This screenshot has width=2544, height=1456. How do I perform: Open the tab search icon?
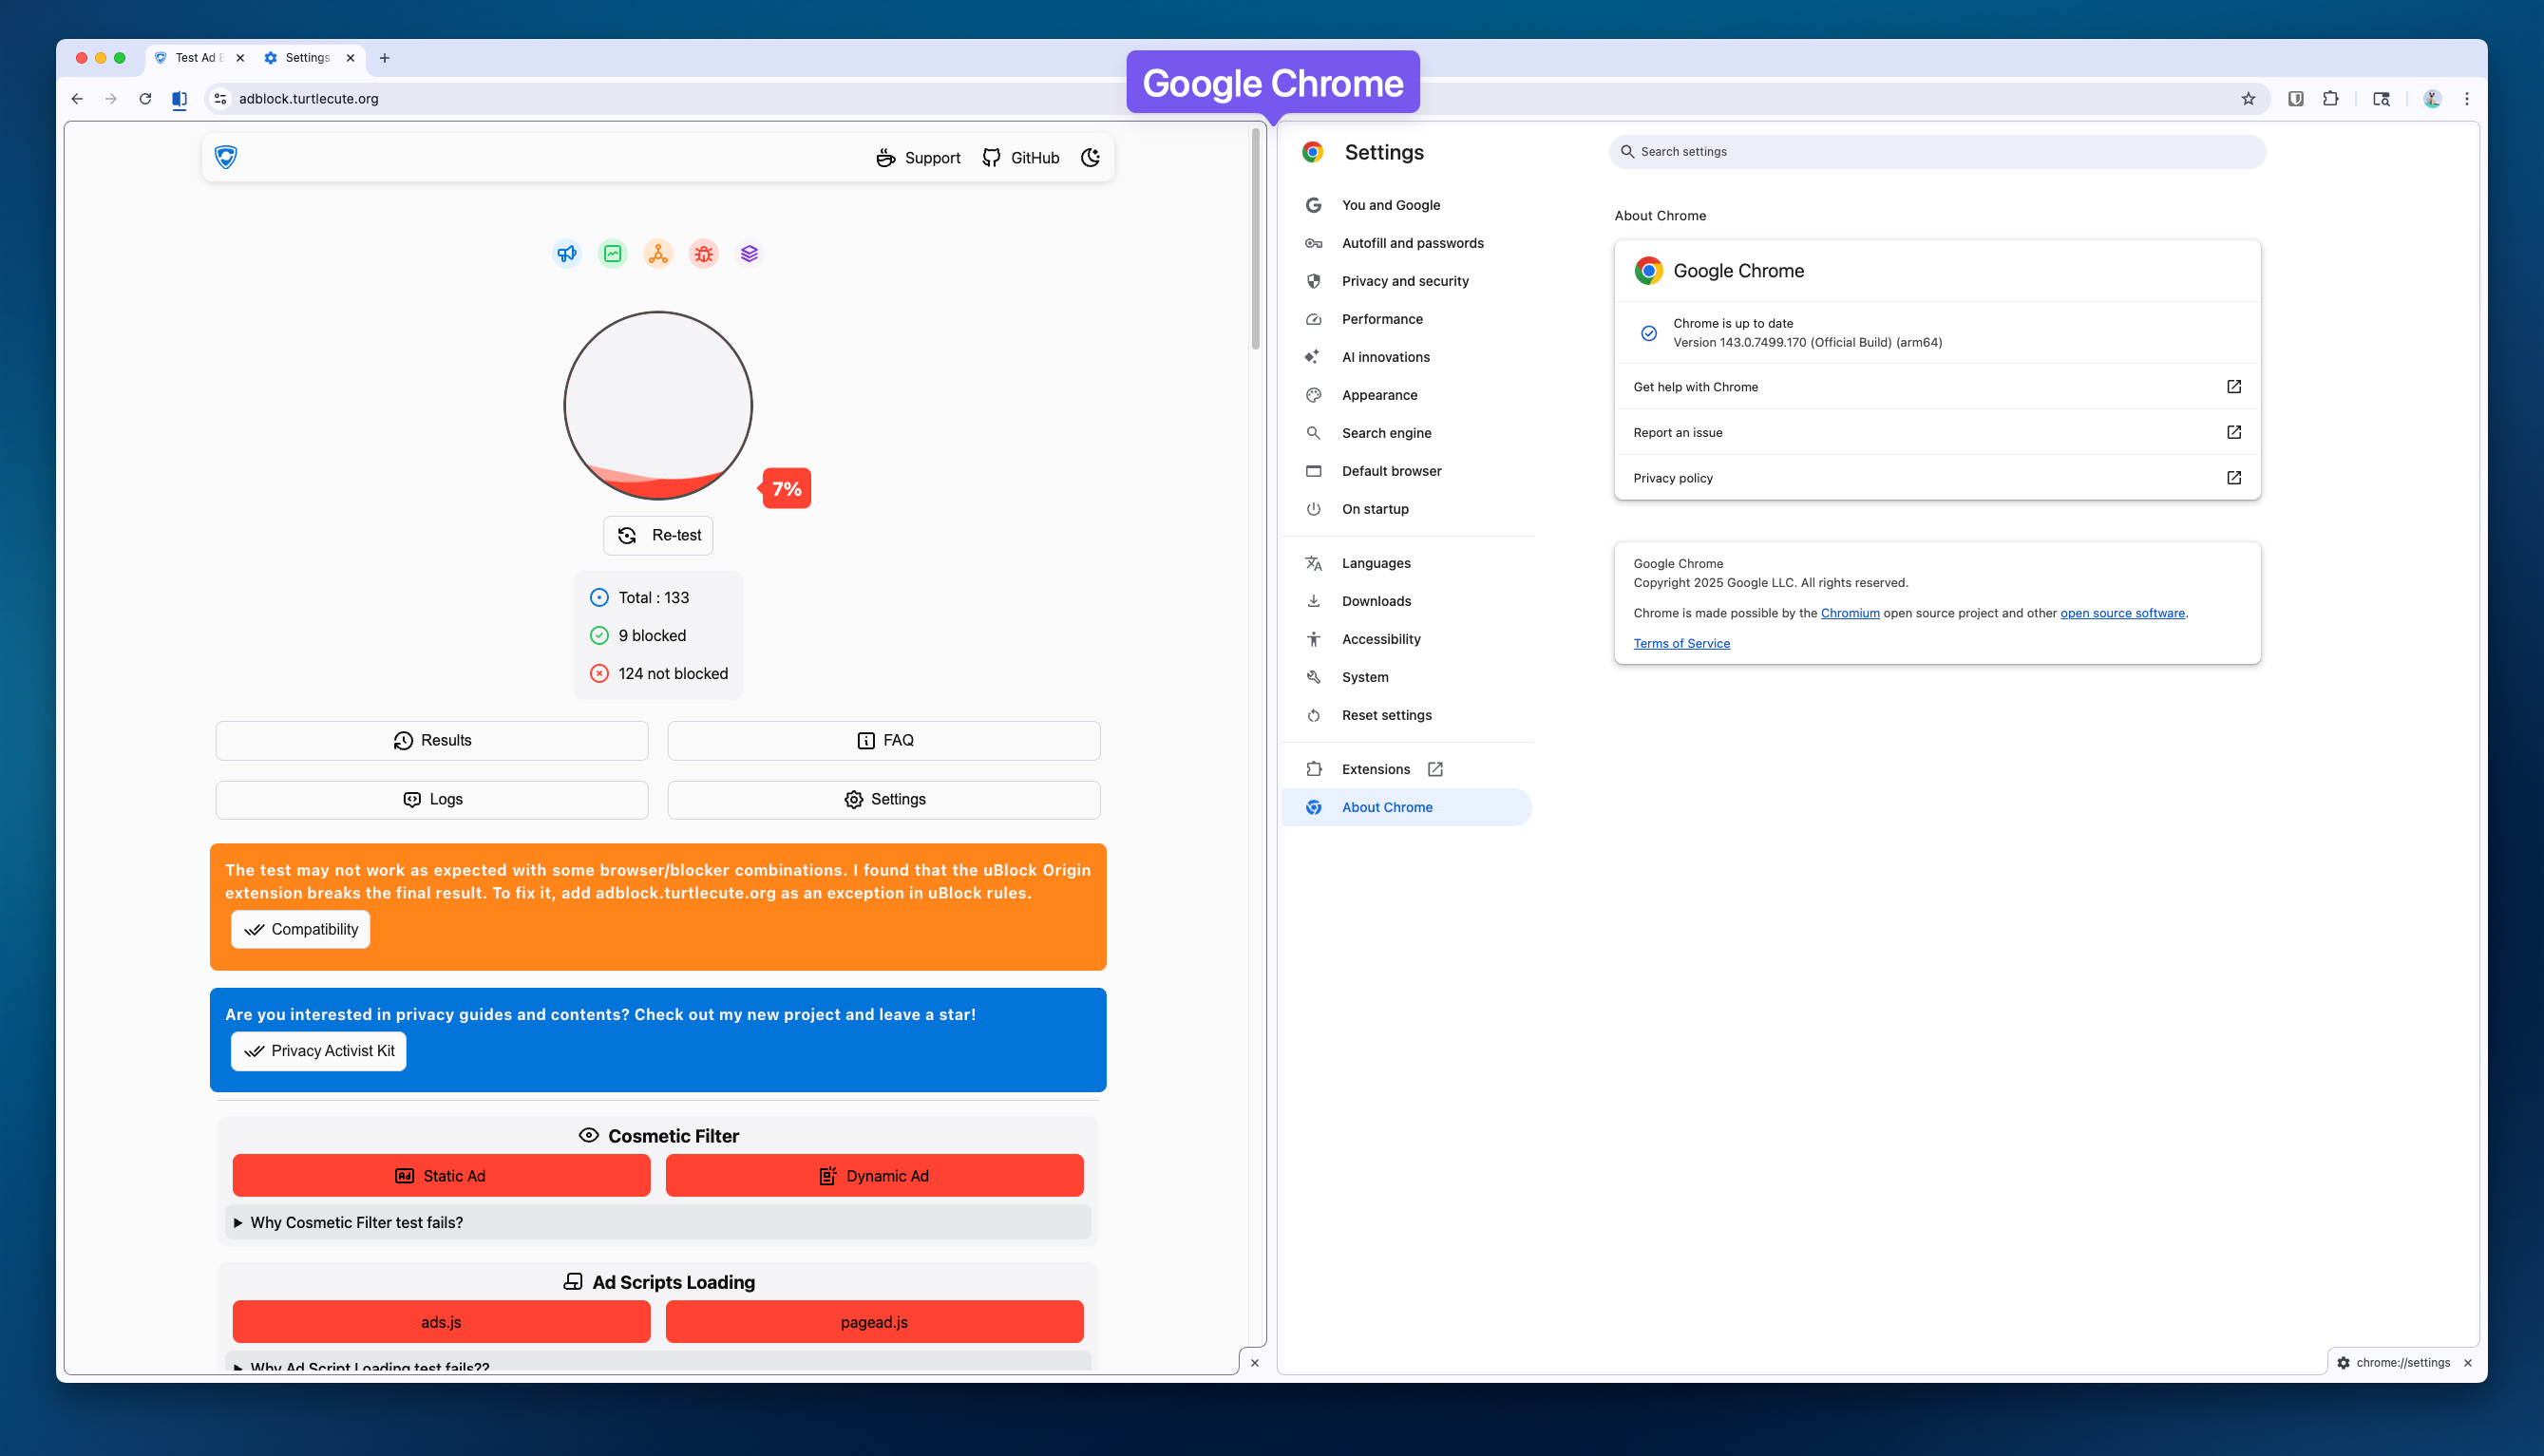[x=2381, y=99]
